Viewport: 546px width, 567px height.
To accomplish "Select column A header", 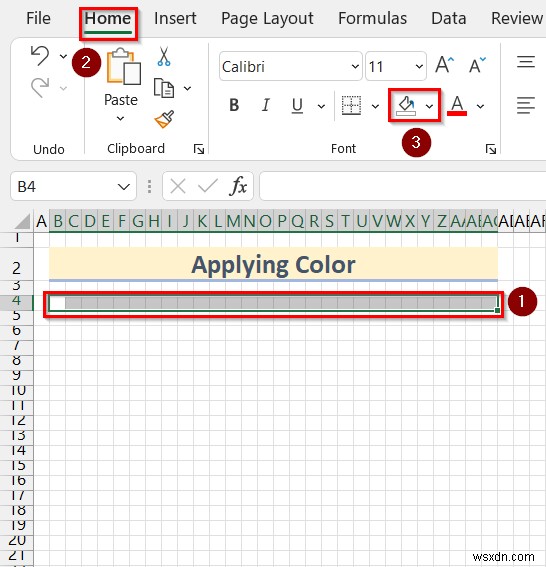I will click(x=42, y=221).
